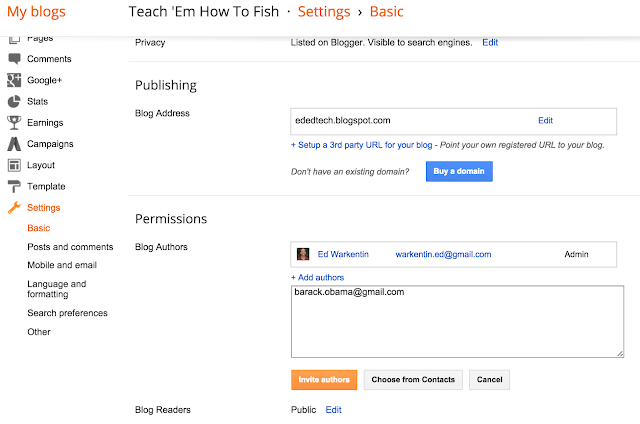640x424 pixels.
Task: Edit the blog address ededtech.blogspot.com
Action: coord(545,120)
